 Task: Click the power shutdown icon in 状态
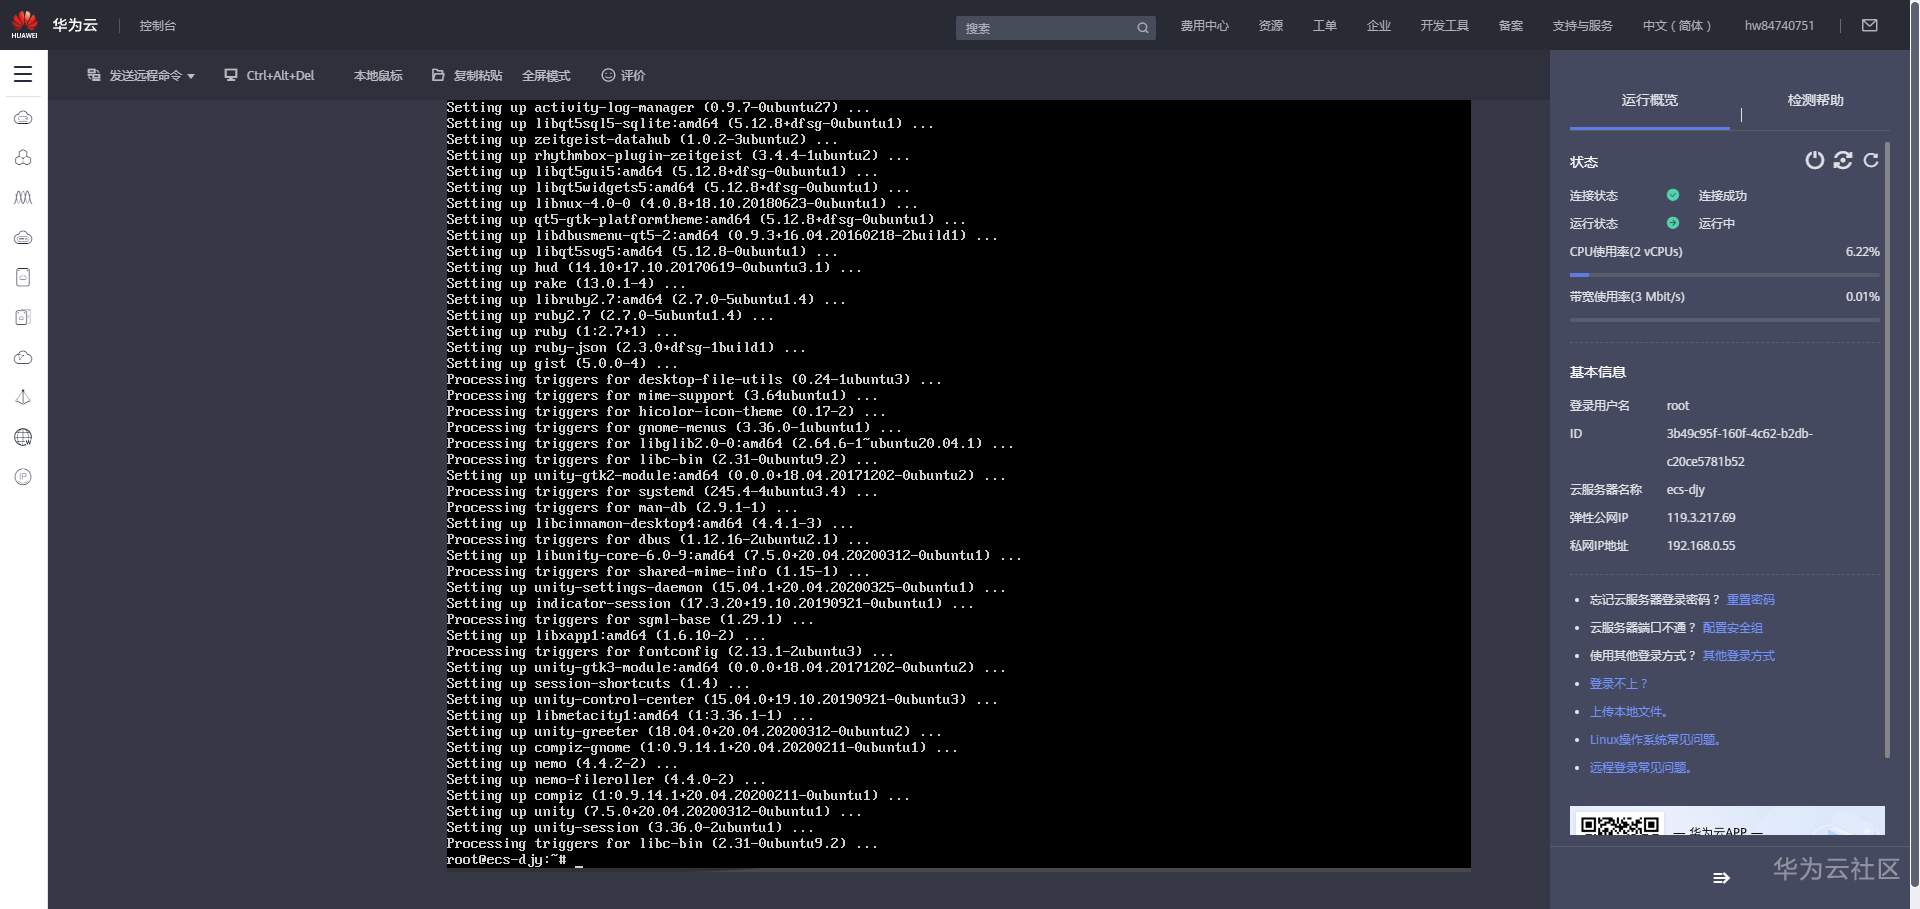1814,160
